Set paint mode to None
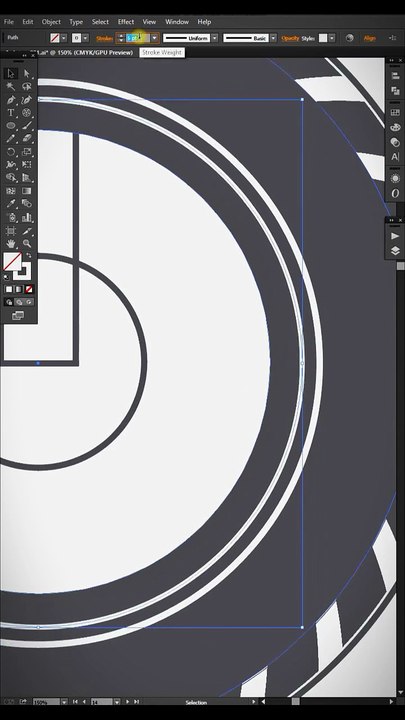This screenshot has width=405, height=720. click(29, 289)
